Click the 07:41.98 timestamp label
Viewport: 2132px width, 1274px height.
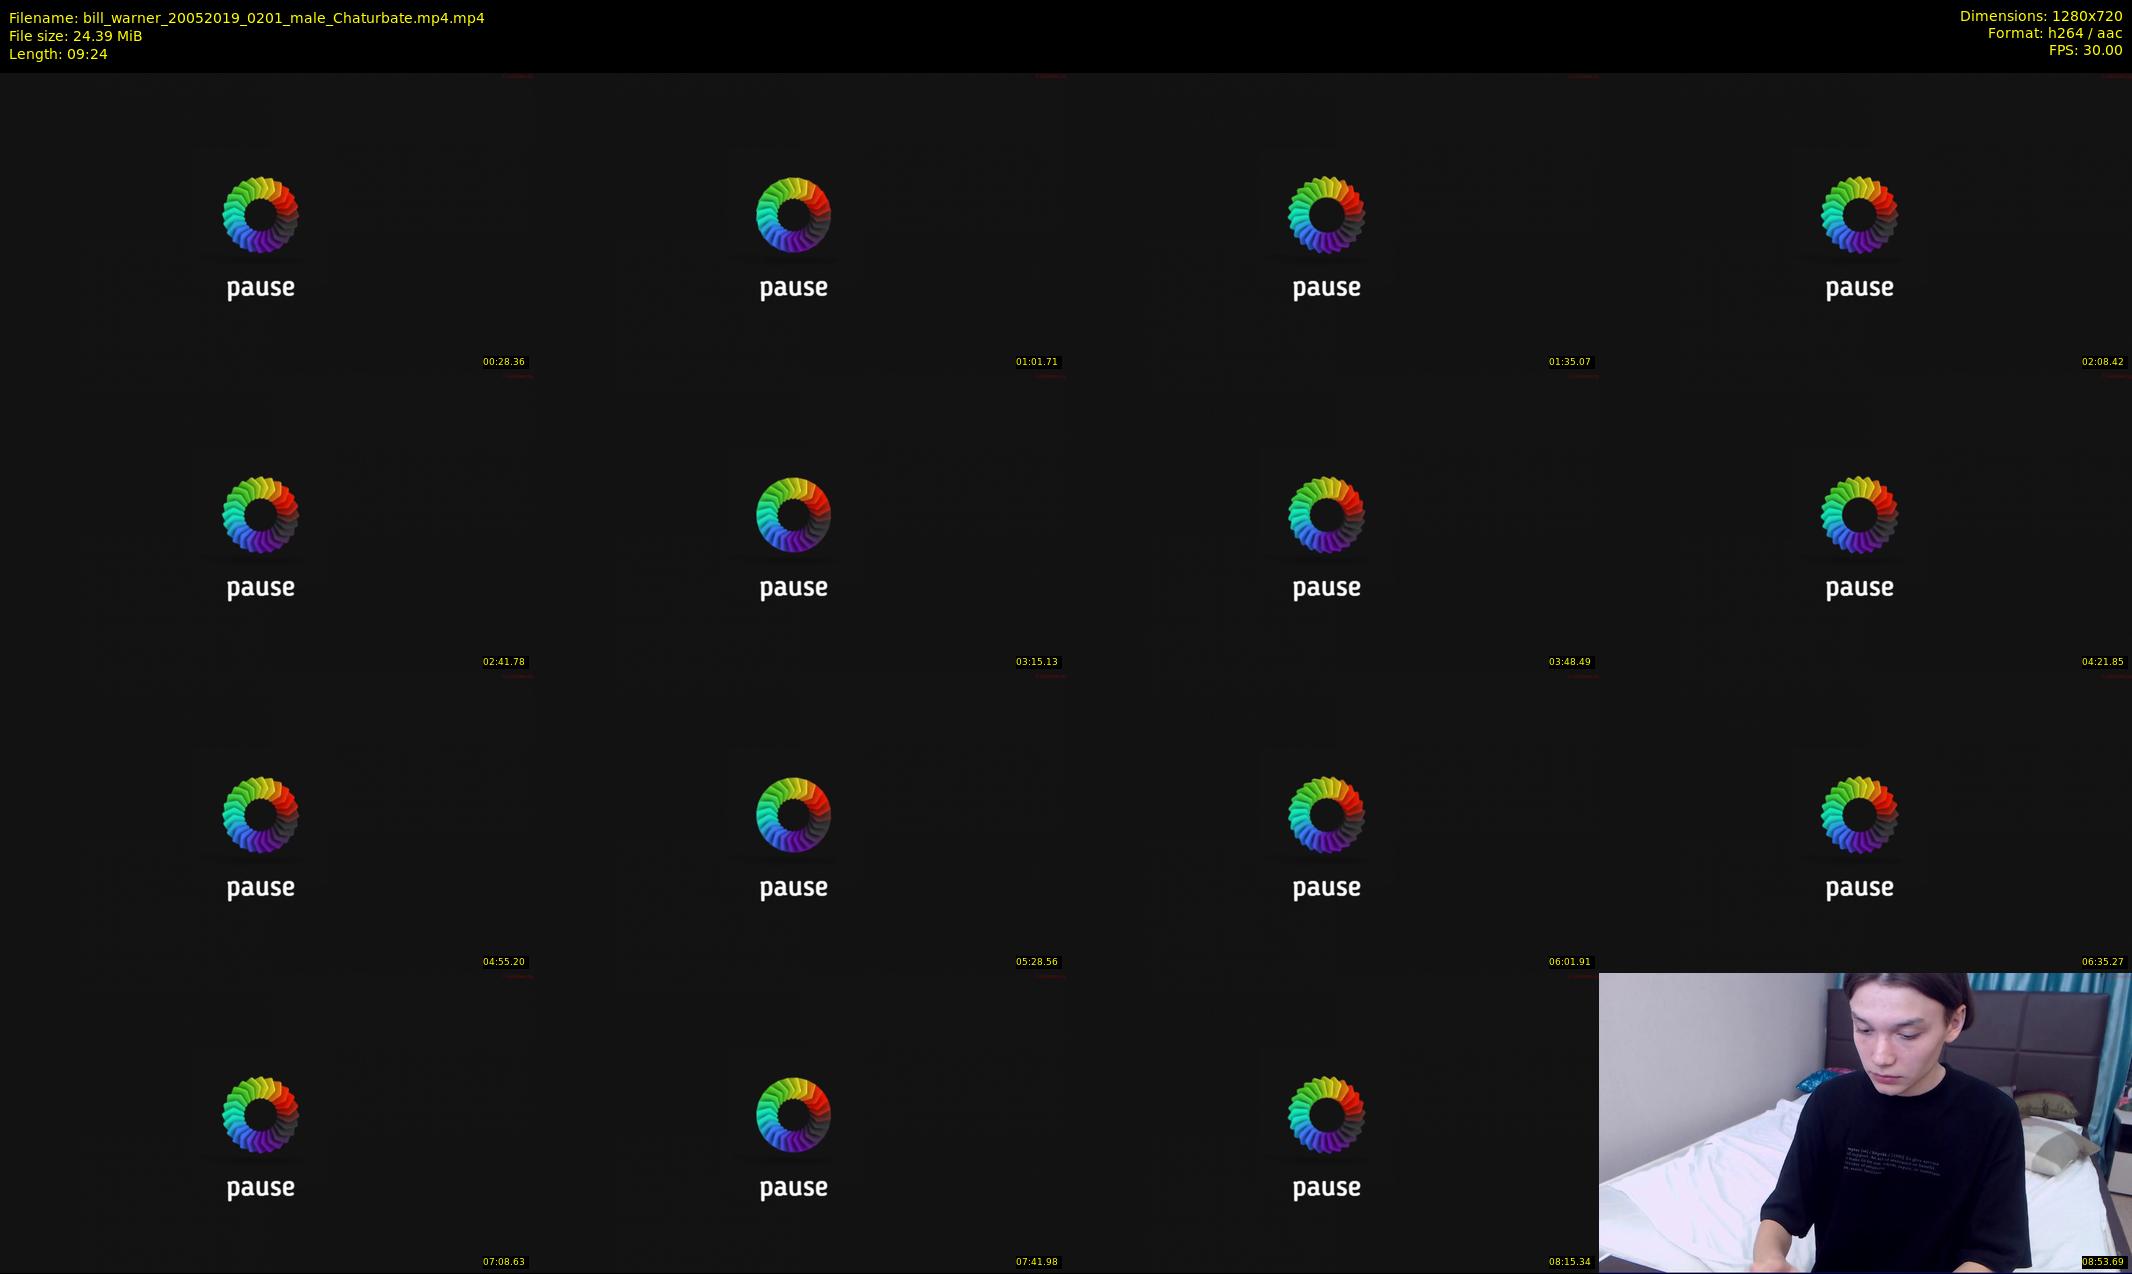pos(1036,1262)
